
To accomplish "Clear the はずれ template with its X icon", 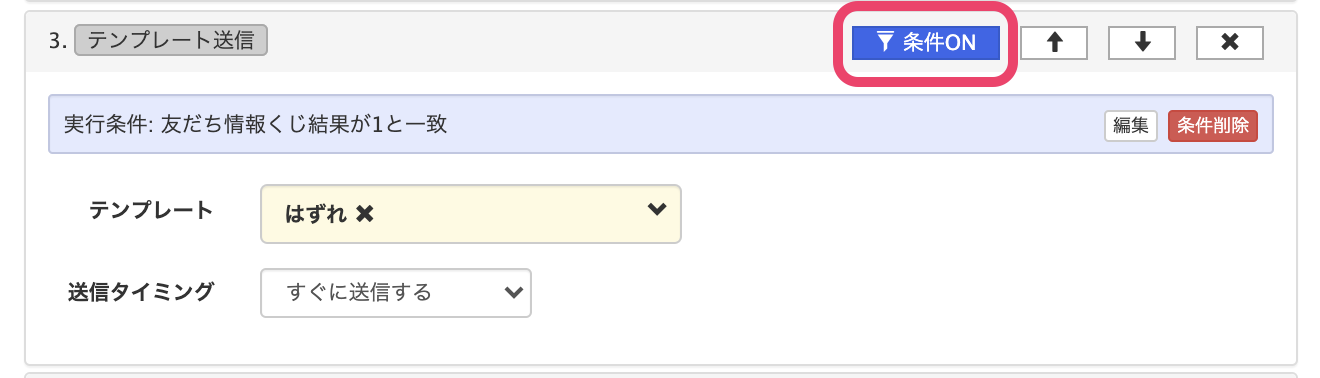I will coord(365,213).
